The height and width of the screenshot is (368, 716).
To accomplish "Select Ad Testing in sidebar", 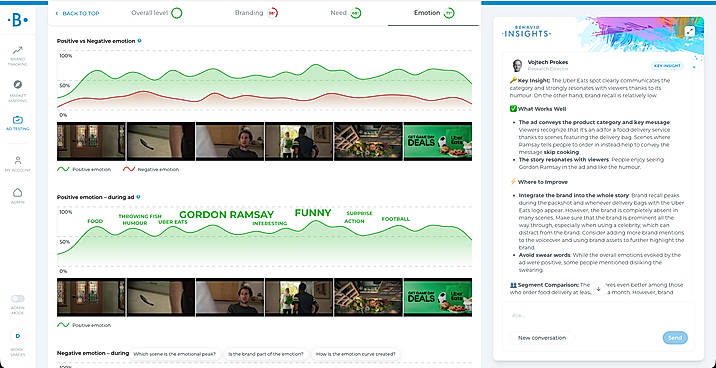I will point(18,123).
